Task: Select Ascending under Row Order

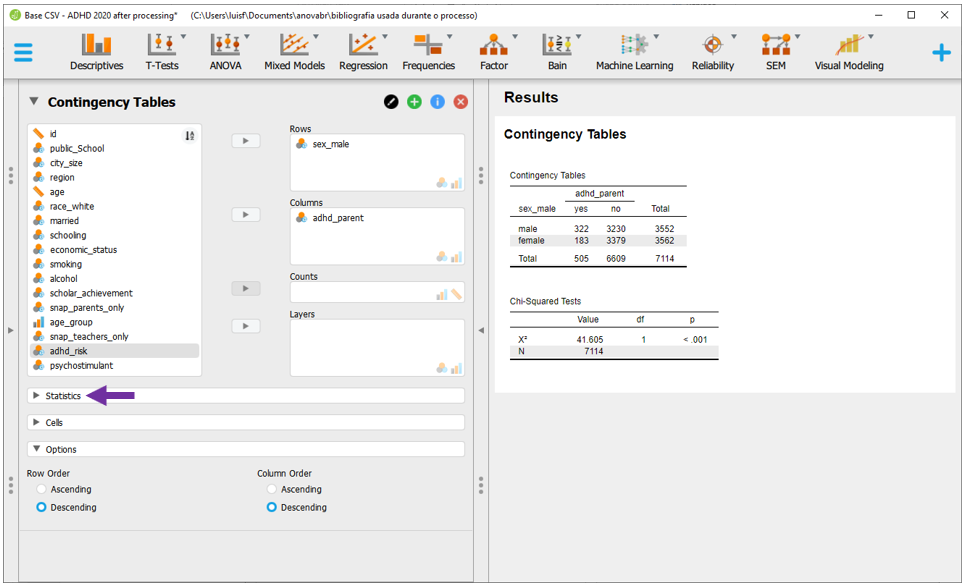Action: (x=42, y=490)
